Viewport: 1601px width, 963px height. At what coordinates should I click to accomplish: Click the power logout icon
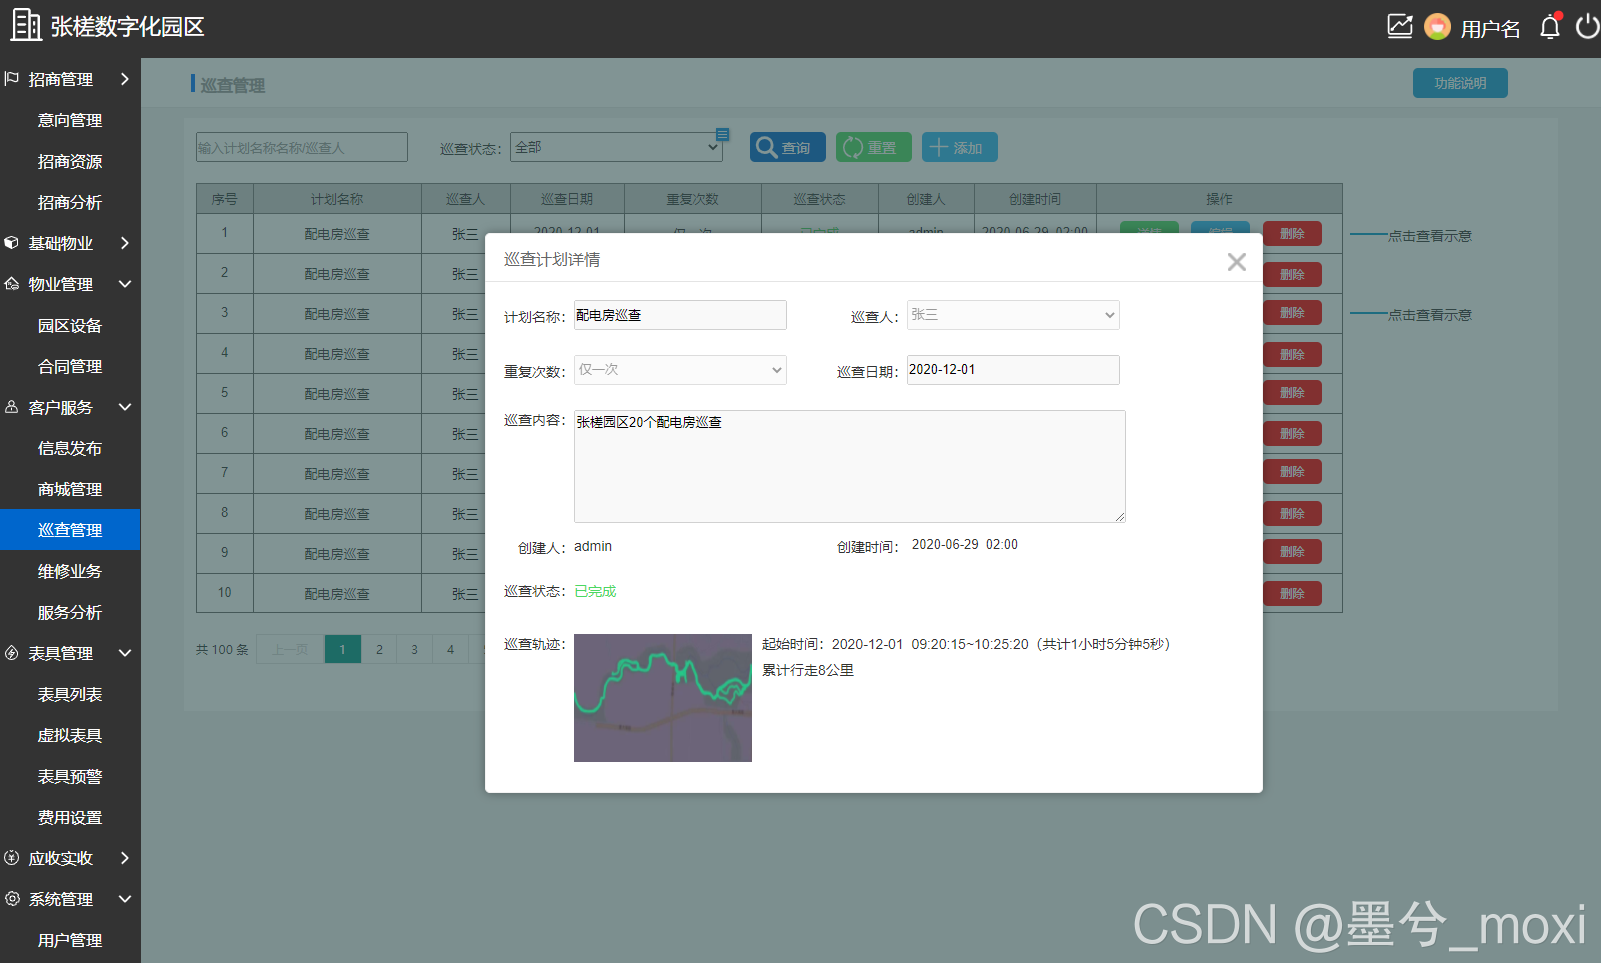1587,26
